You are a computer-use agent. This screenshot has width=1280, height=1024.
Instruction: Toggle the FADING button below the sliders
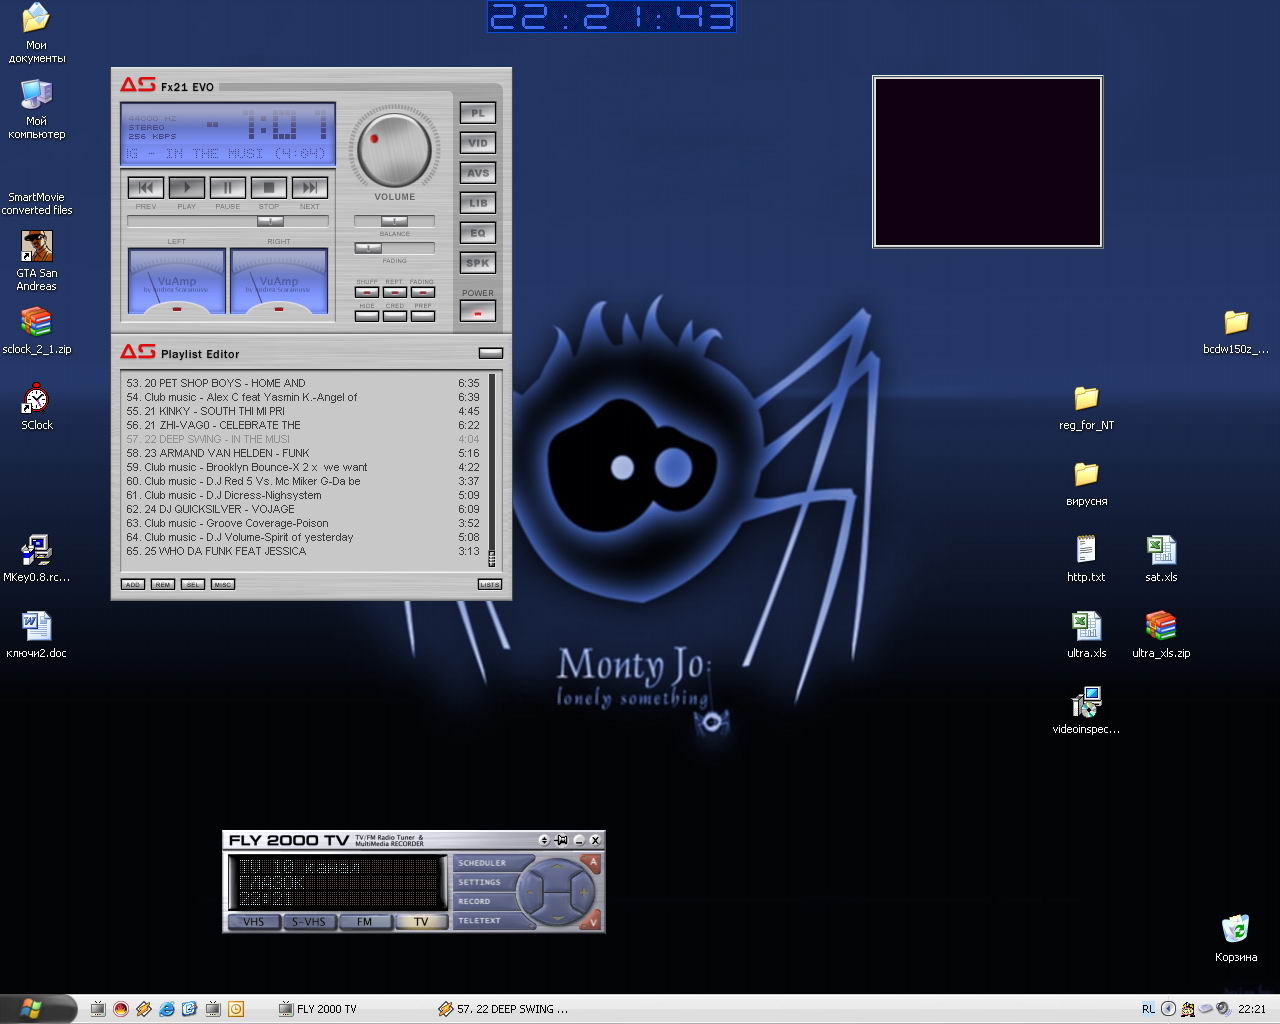pos(423,292)
